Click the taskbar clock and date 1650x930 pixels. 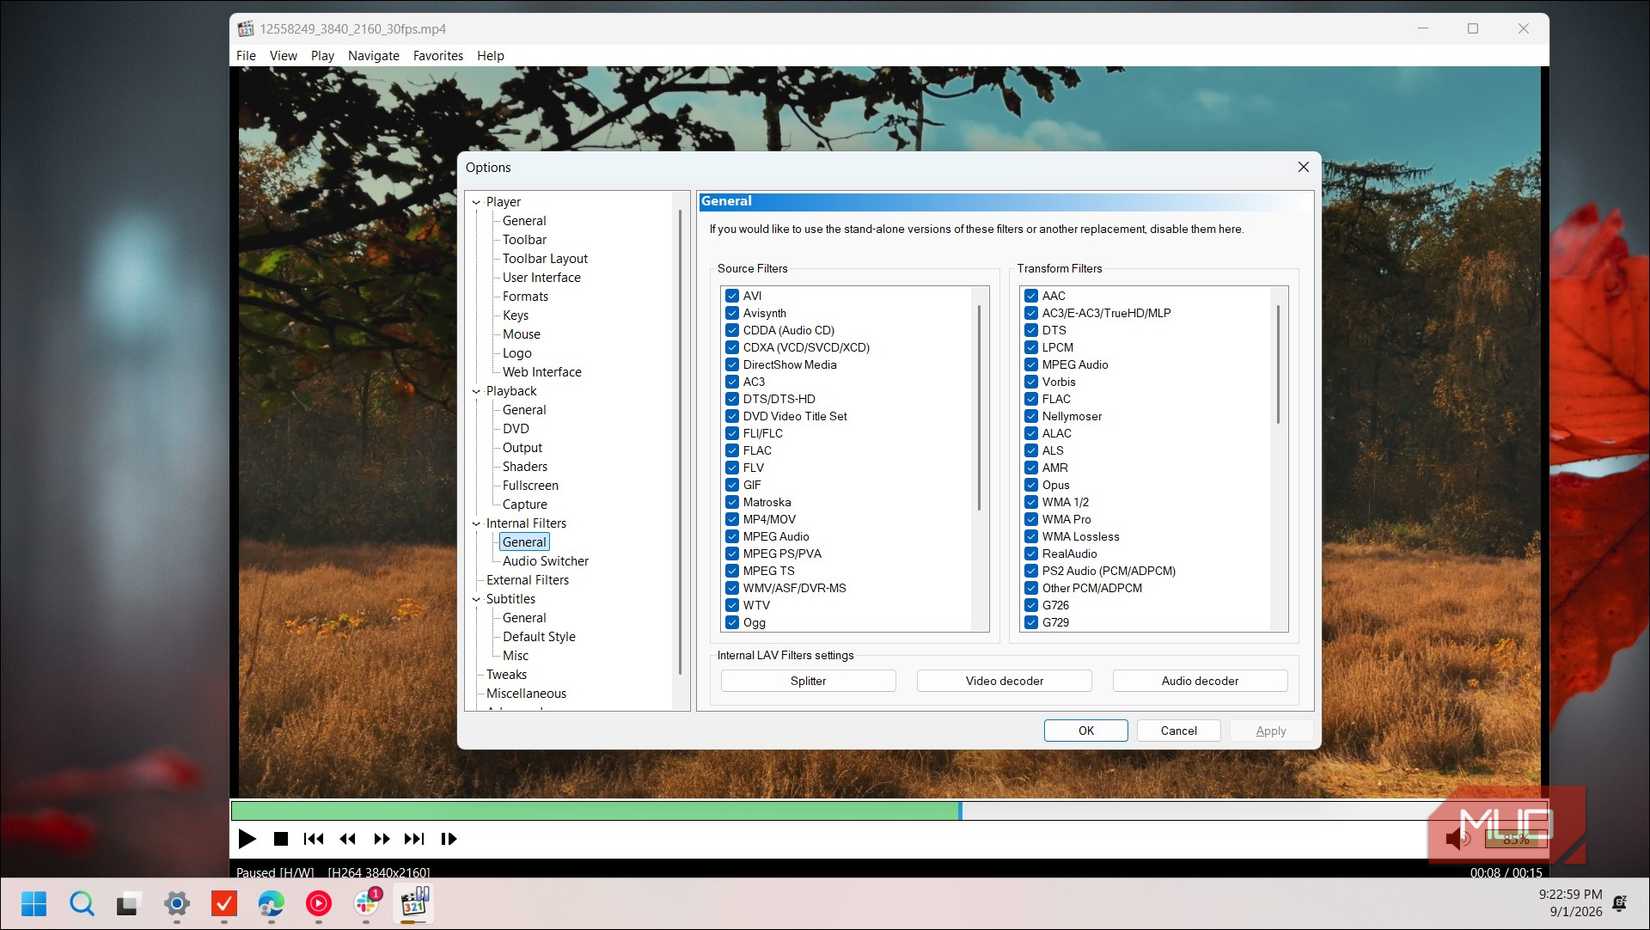1570,903
